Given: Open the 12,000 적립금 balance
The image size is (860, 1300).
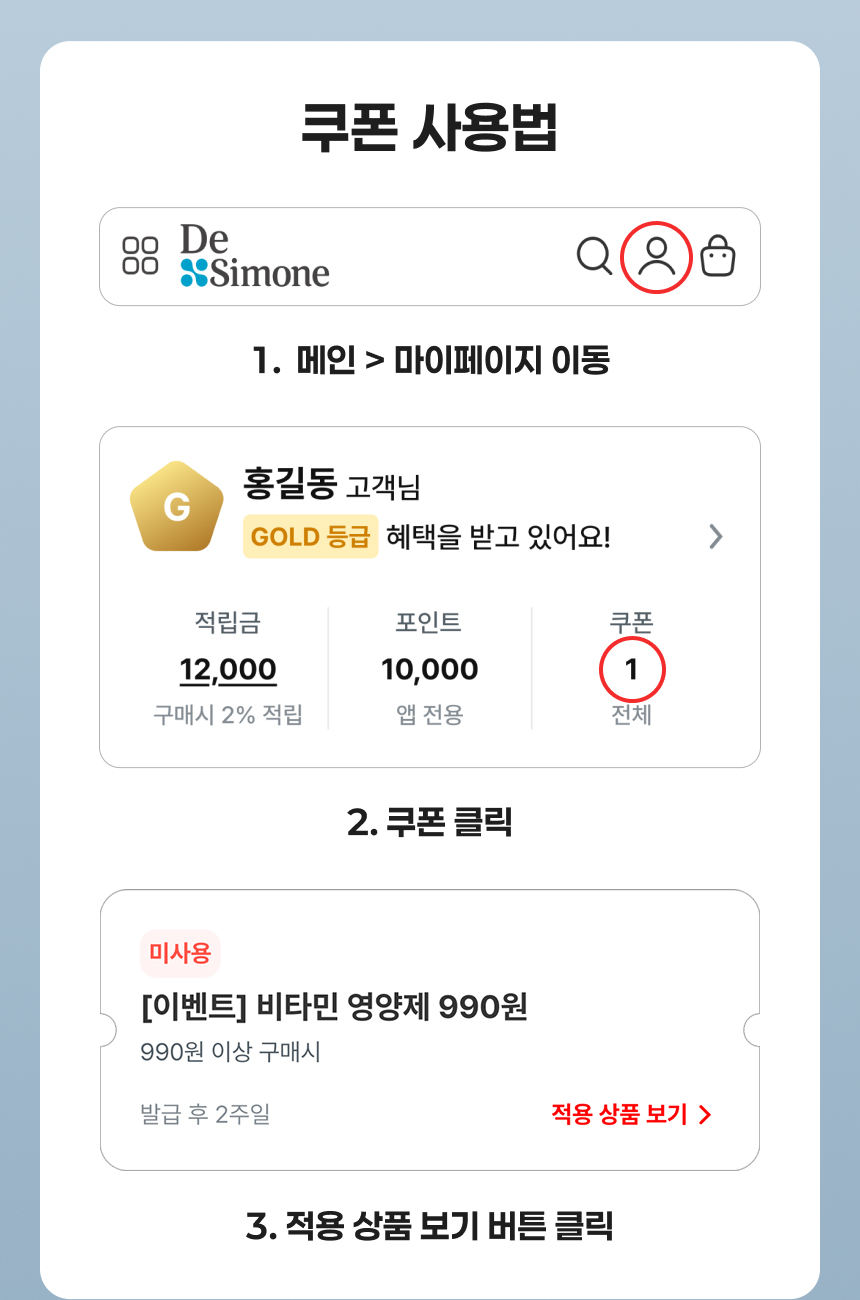Looking at the screenshot, I should [x=228, y=669].
